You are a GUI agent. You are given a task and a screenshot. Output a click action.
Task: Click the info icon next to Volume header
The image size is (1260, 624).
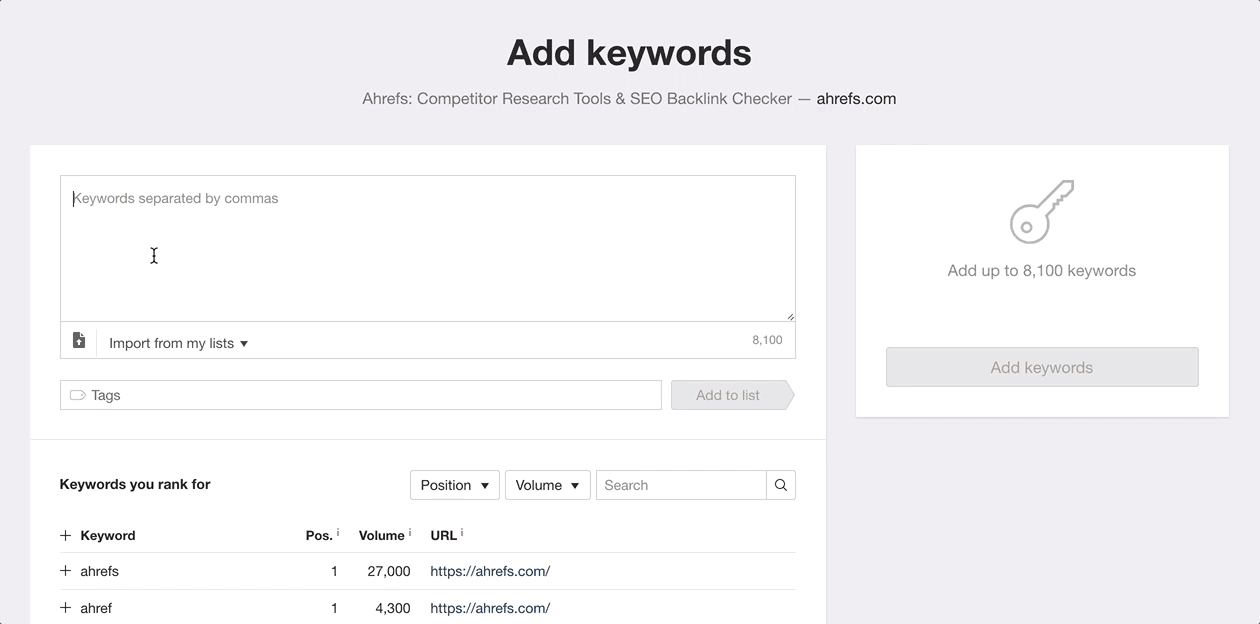coord(410,531)
